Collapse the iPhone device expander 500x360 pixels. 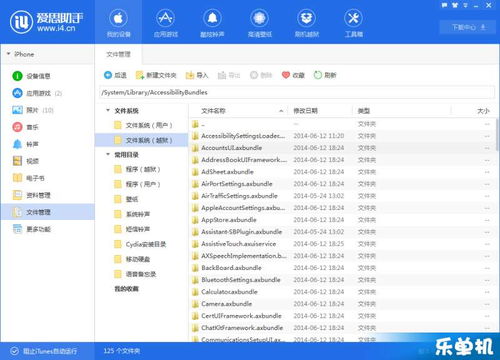point(8,54)
